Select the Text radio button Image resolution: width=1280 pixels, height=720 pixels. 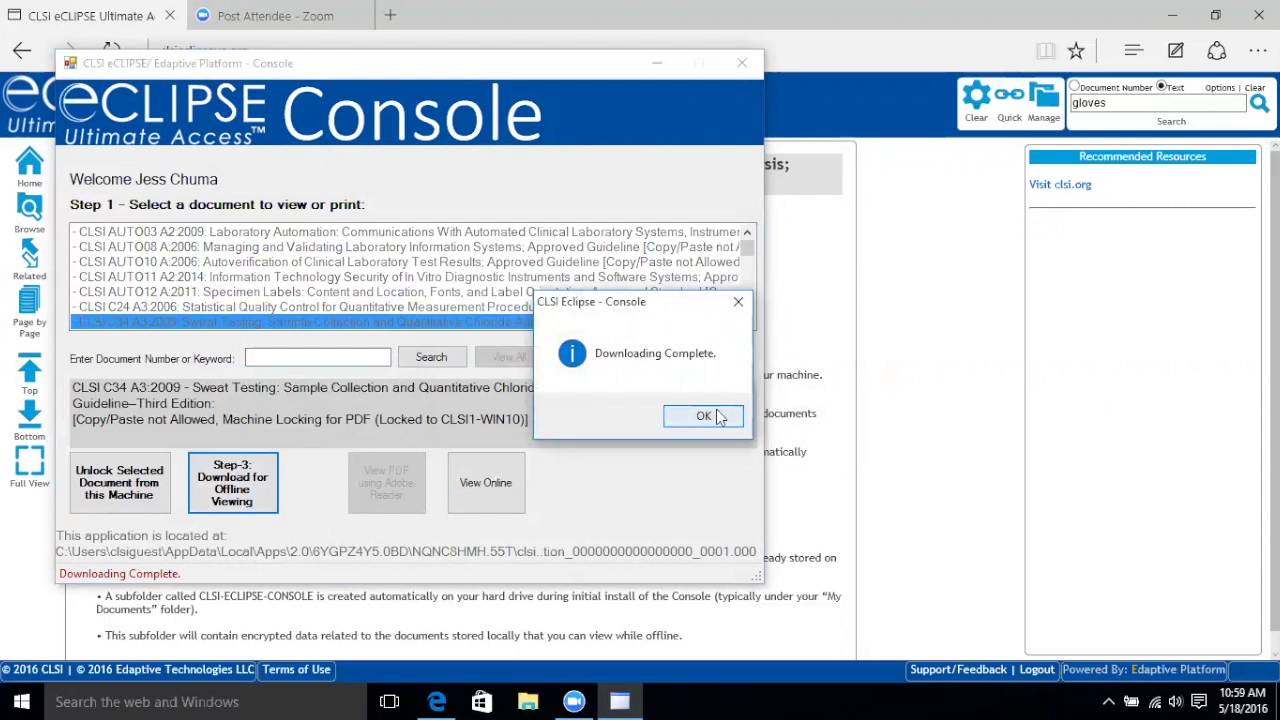click(1161, 87)
